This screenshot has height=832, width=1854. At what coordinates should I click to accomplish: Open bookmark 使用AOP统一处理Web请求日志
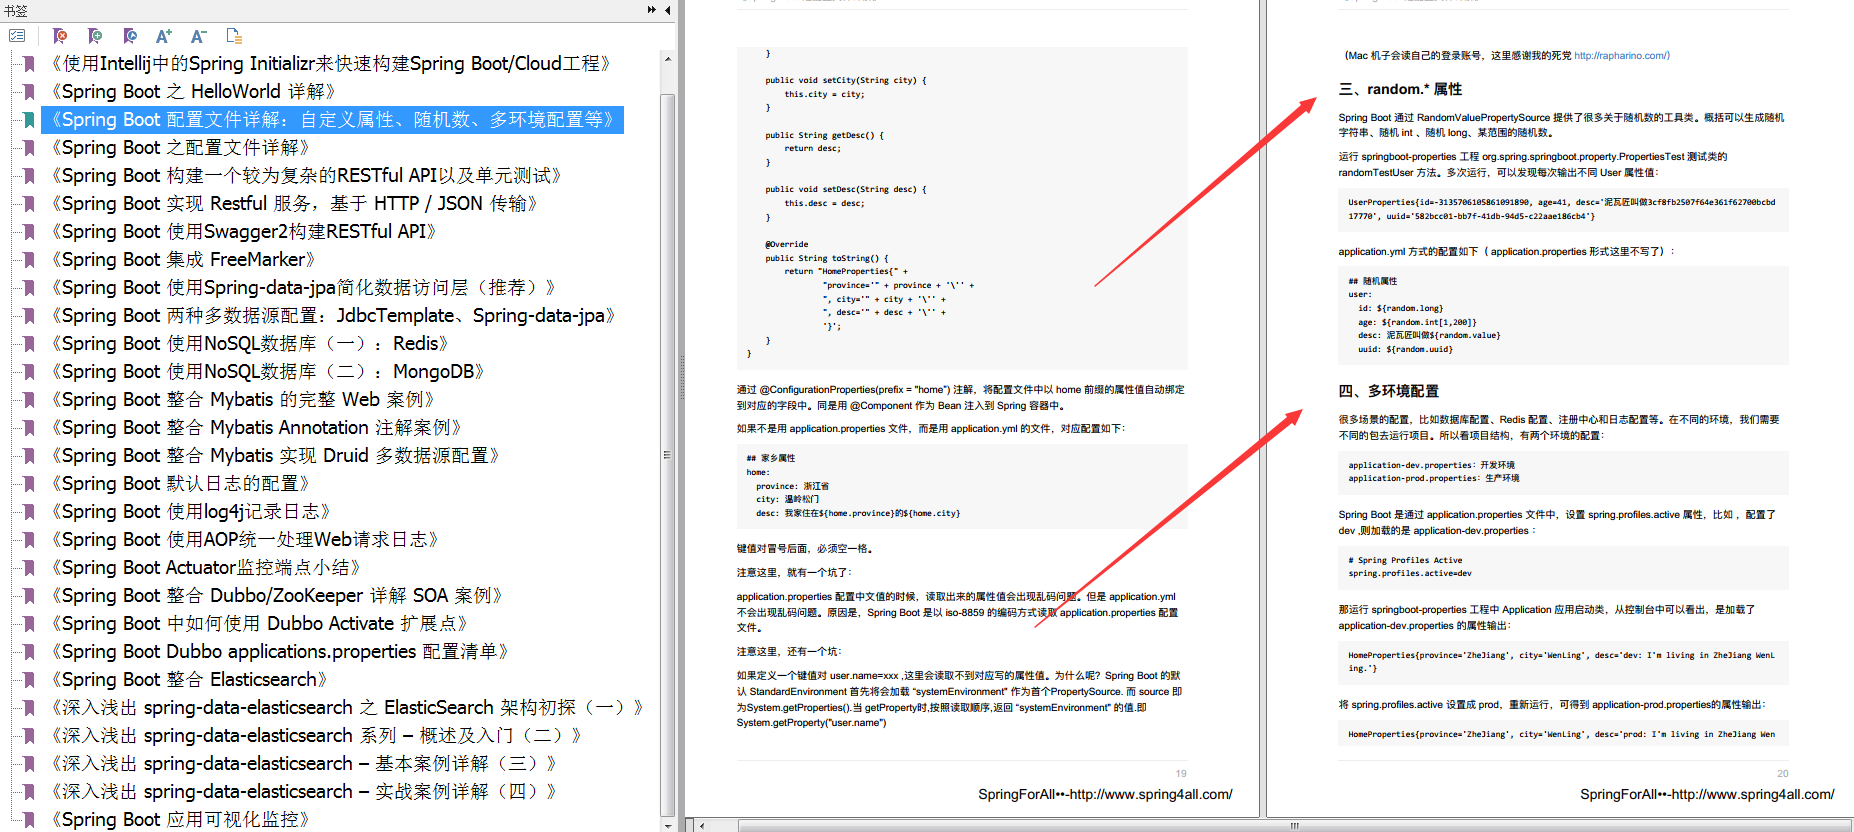(245, 540)
